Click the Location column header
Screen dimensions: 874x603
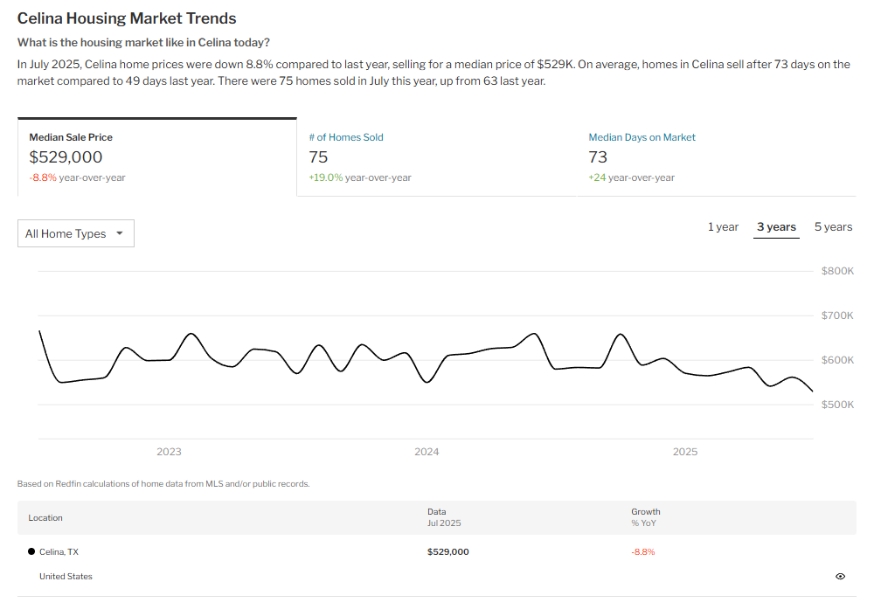(46, 518)
